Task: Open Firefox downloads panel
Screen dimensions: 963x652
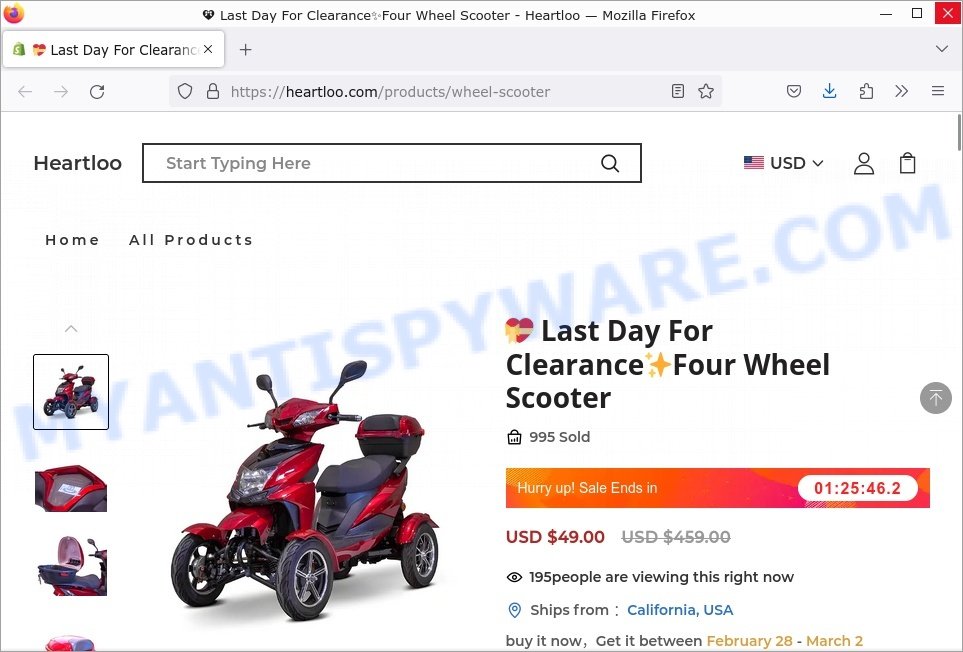Action: coord(829,91)
